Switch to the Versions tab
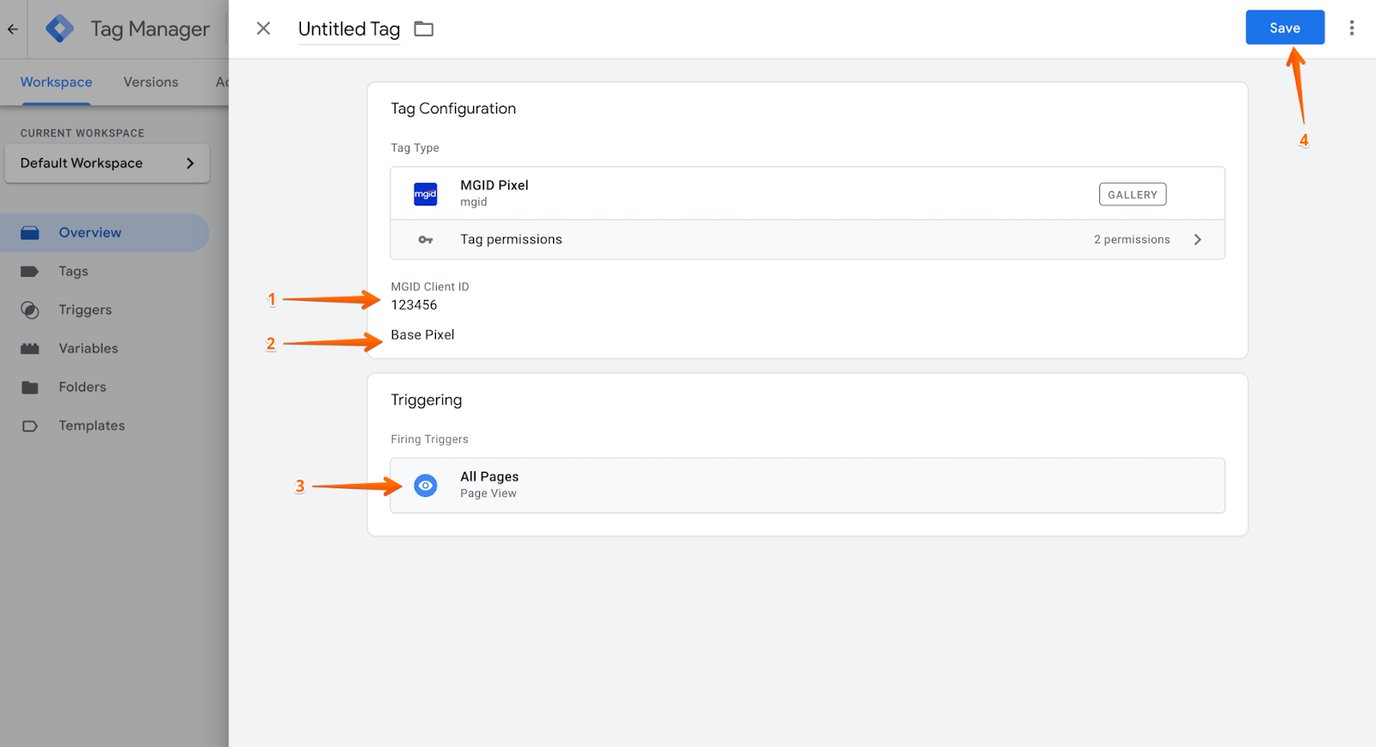Image resolution: width=1376 pixels, height=747 pixels. pyautogui.click(x=150, y=81)
